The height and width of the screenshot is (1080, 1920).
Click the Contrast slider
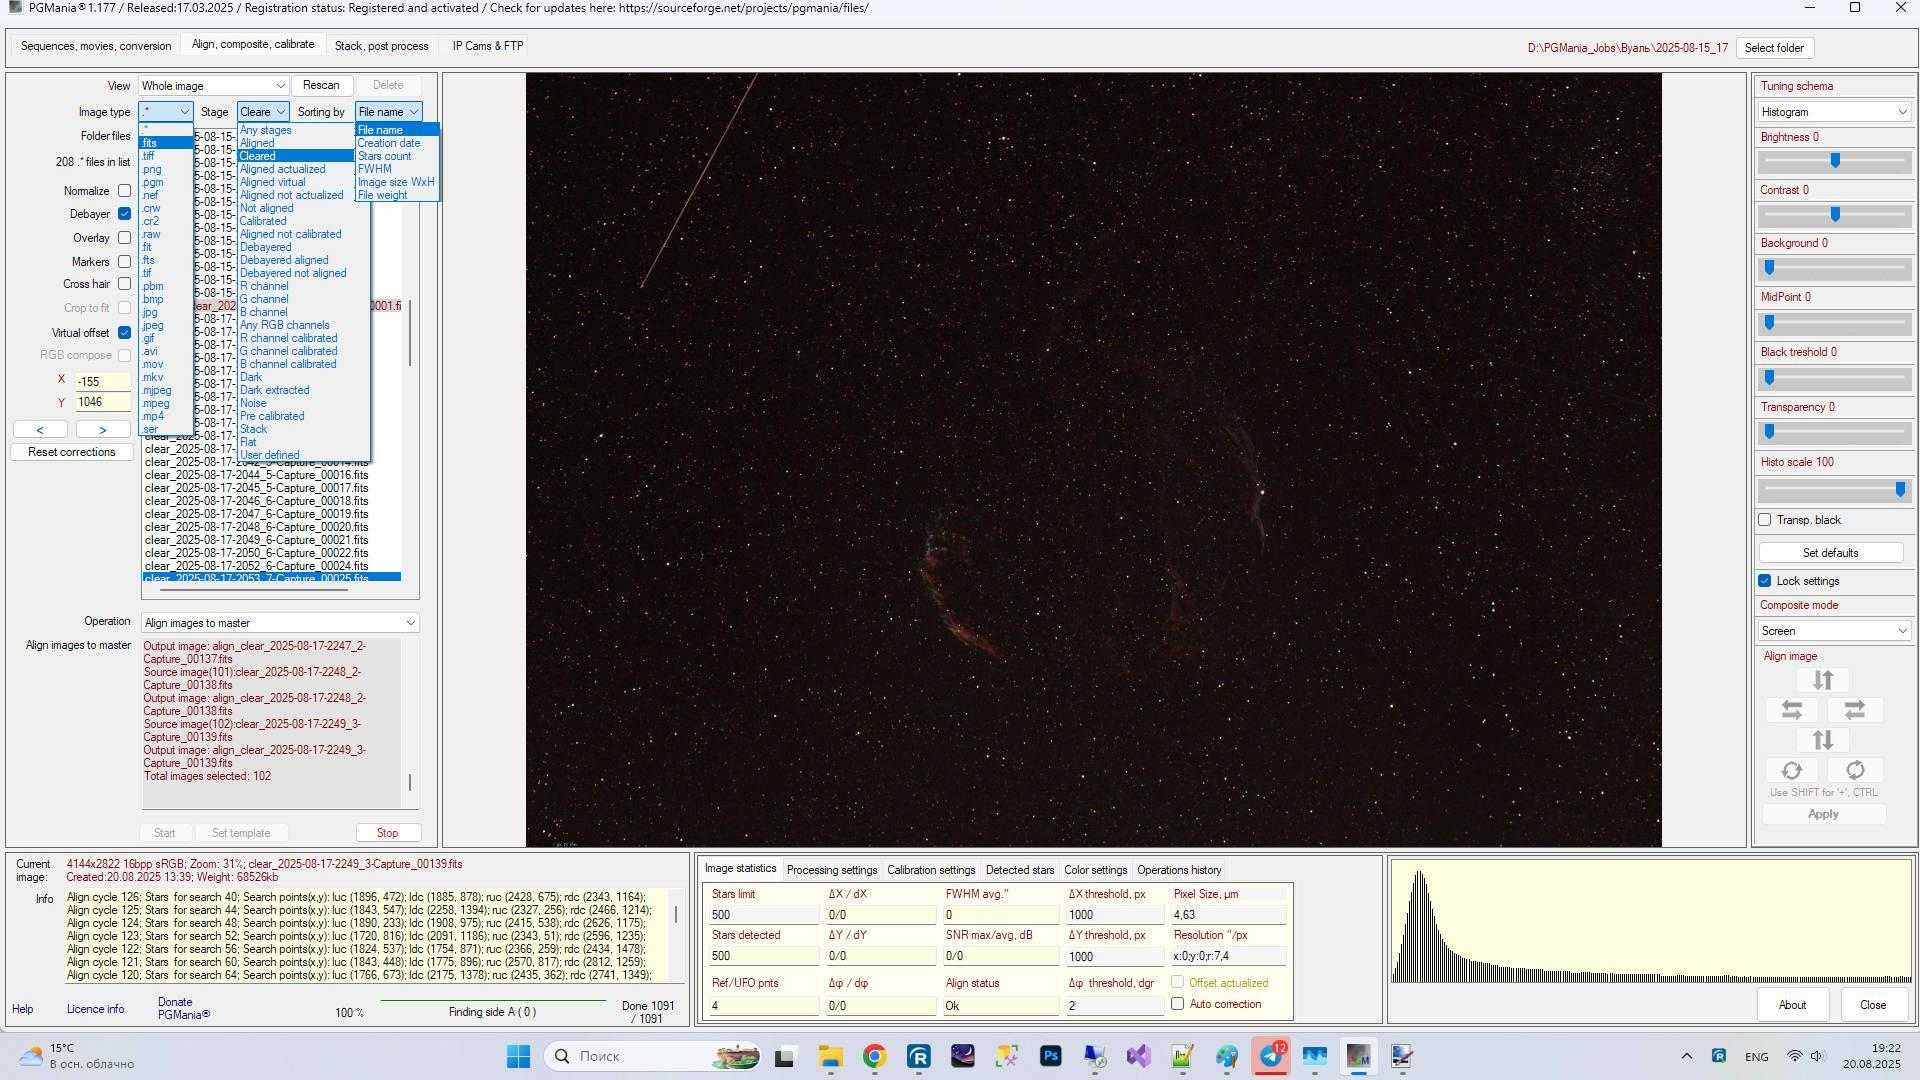point(1834,215)
